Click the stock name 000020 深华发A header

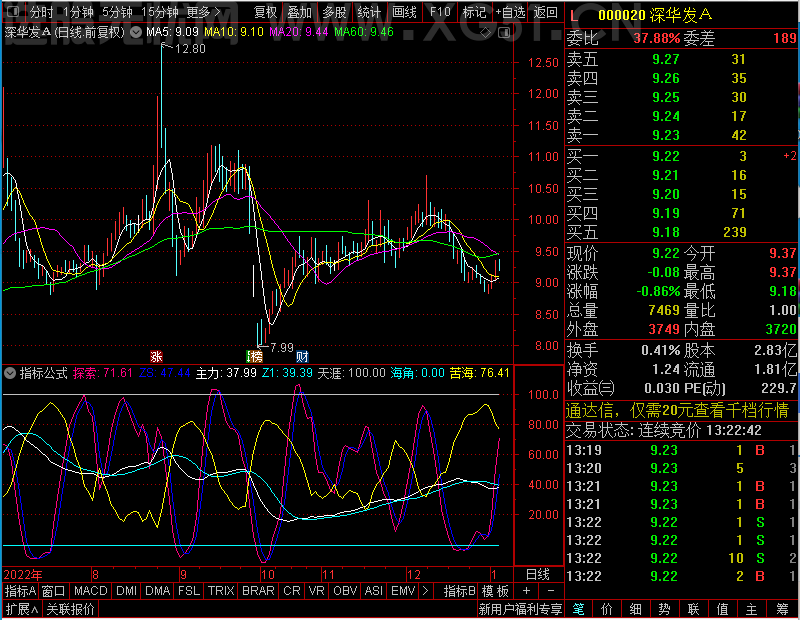(655, 15)
